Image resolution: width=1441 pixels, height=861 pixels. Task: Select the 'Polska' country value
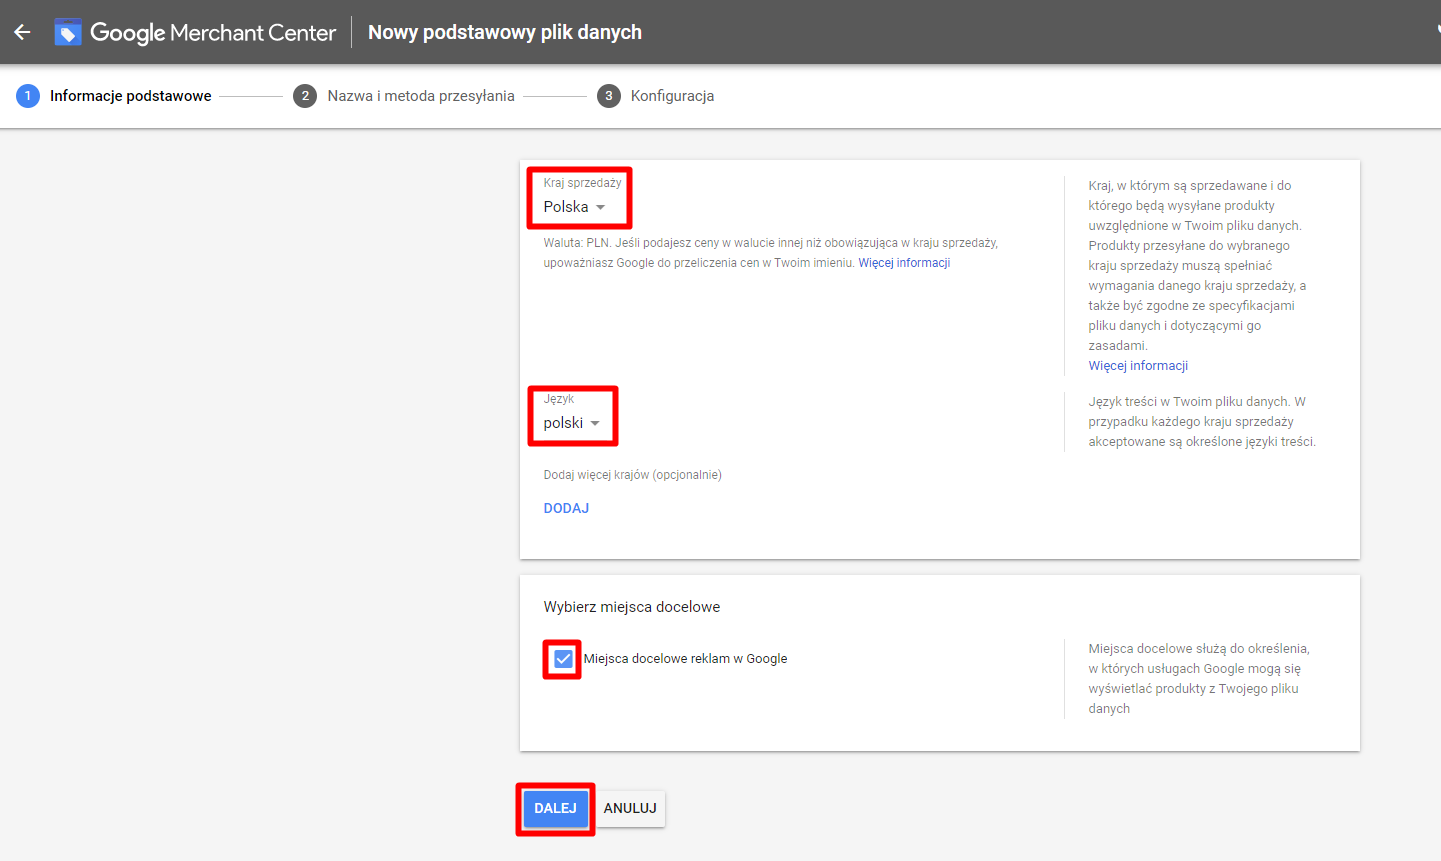[x=566, y=207]
